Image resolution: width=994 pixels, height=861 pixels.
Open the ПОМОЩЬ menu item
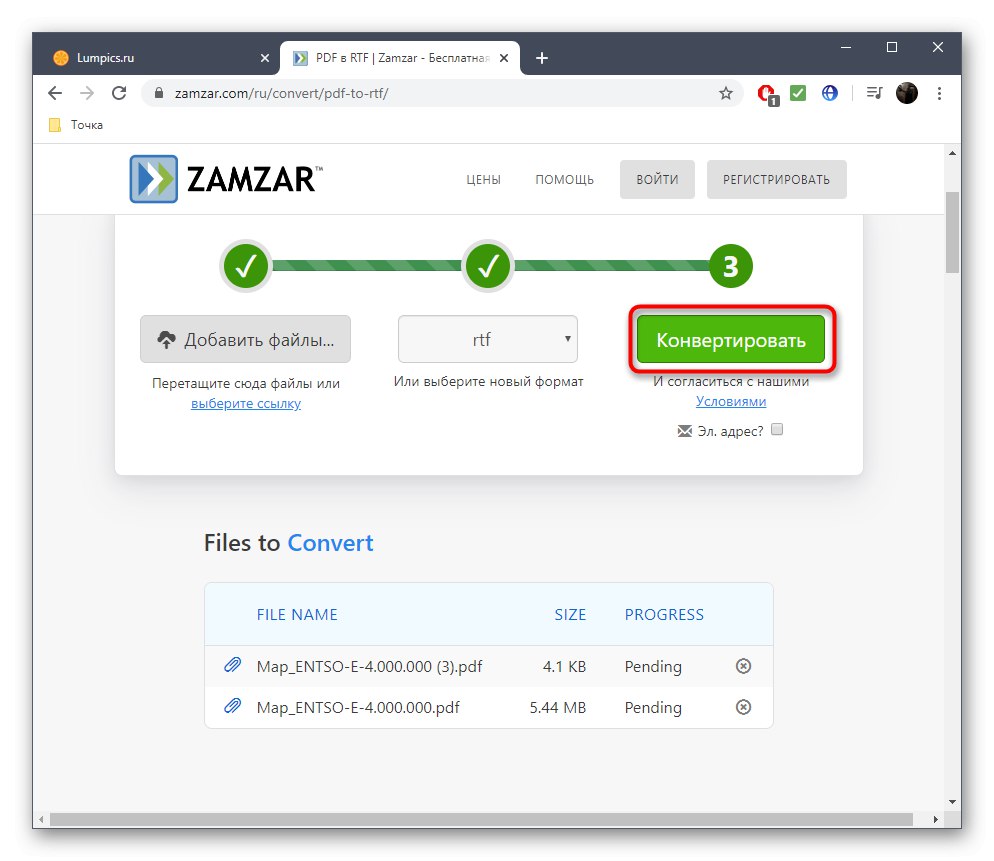(x=563, y=179)
